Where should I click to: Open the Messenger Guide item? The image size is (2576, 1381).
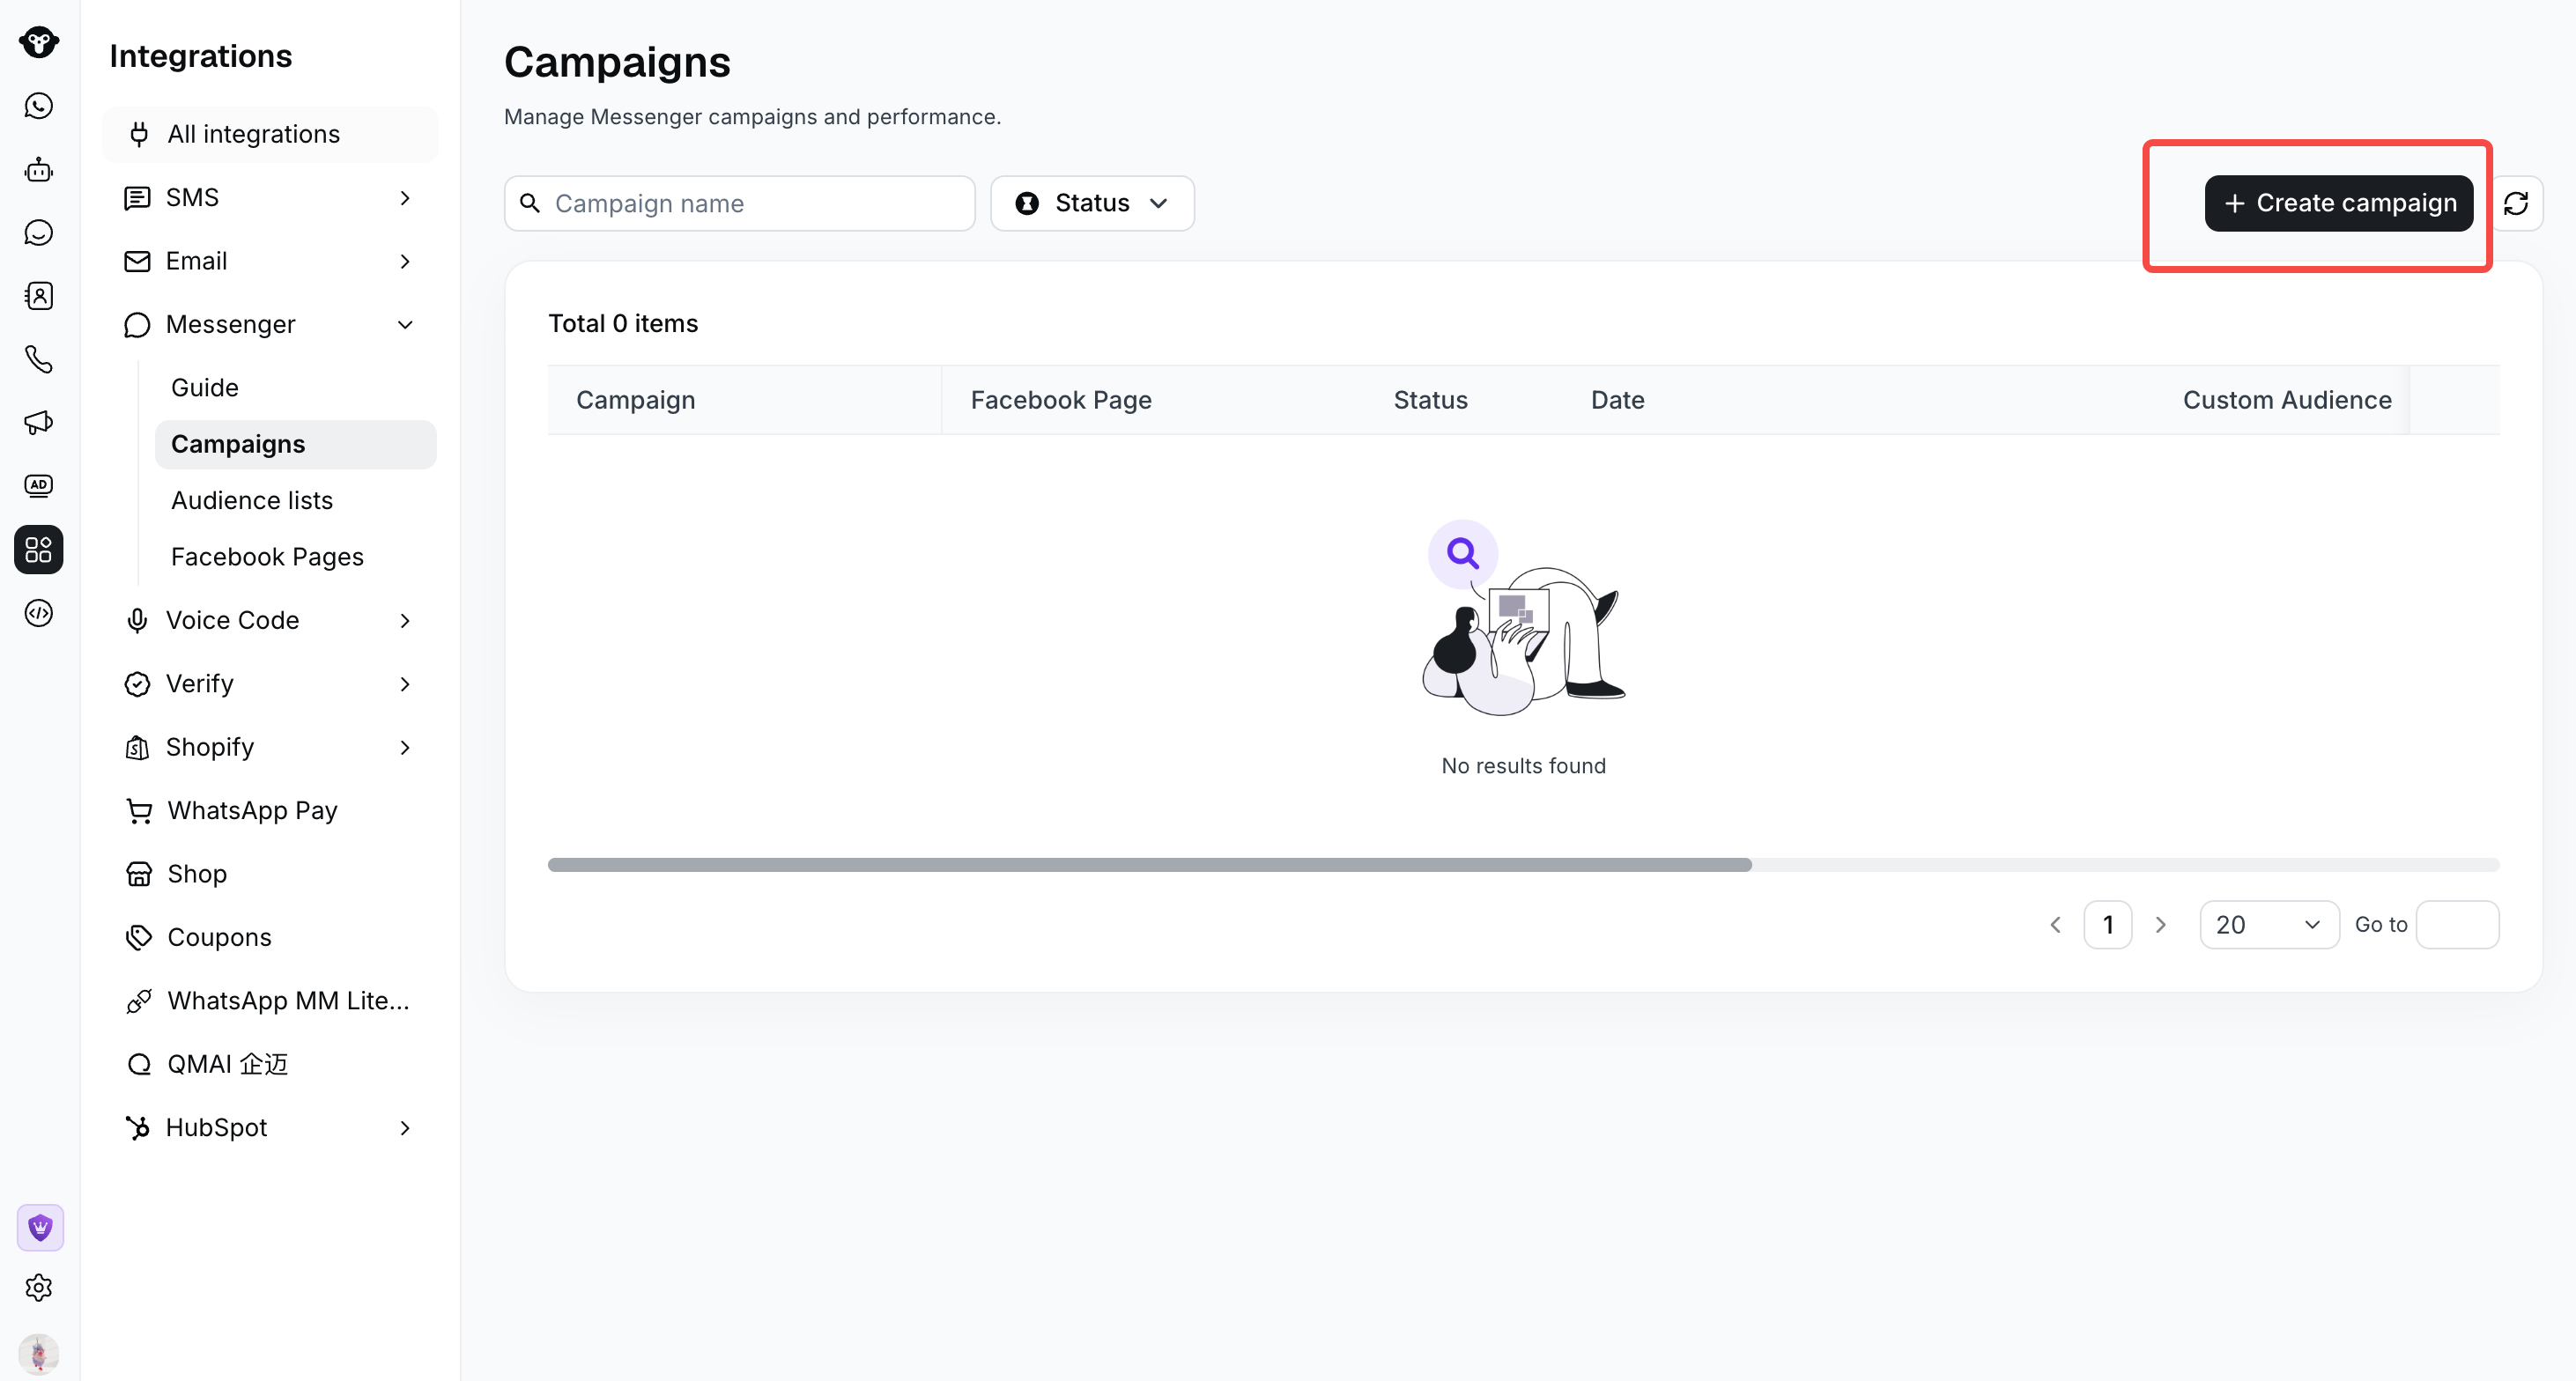click(296, 388)
